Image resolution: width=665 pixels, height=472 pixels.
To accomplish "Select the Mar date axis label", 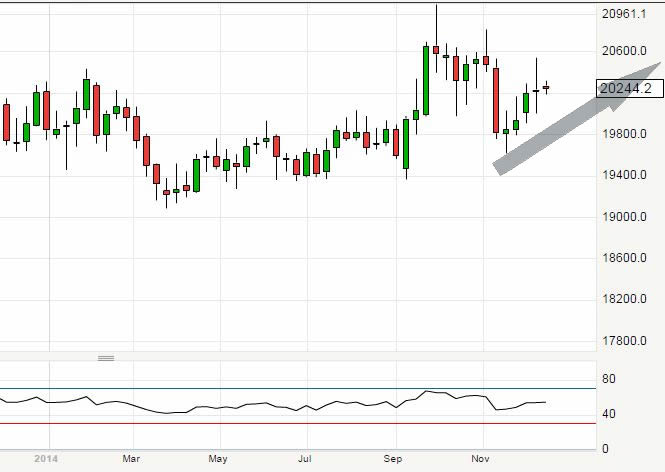I will (x=131, y=459).
